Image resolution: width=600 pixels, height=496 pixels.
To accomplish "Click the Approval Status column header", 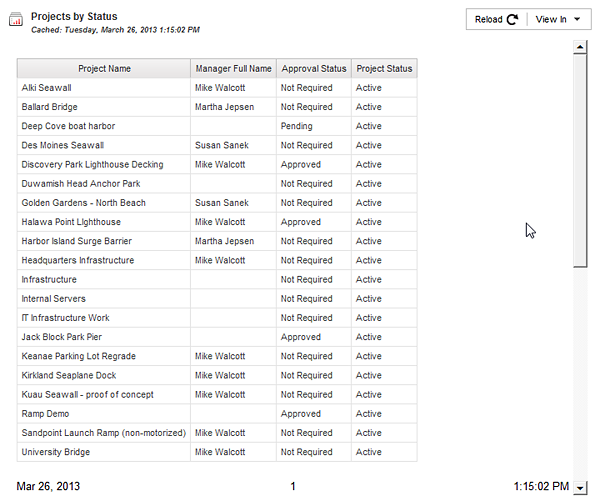I will tap(313, 69).
